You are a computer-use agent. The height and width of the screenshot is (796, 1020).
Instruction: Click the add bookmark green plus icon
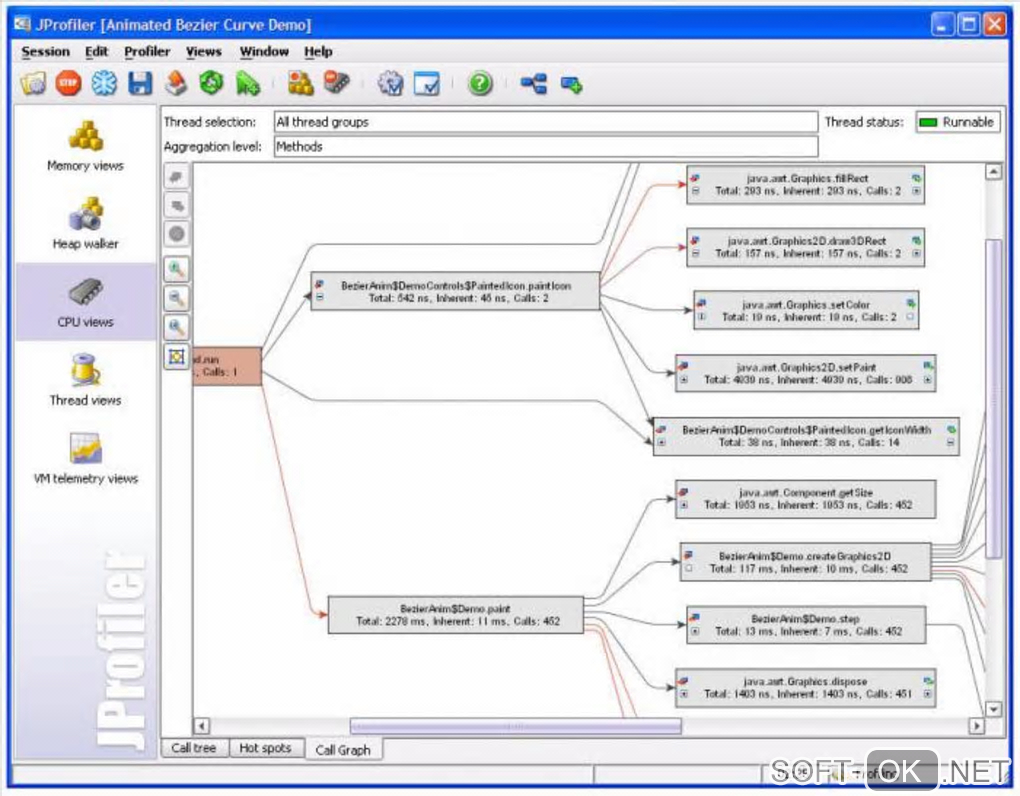point(571,84)
